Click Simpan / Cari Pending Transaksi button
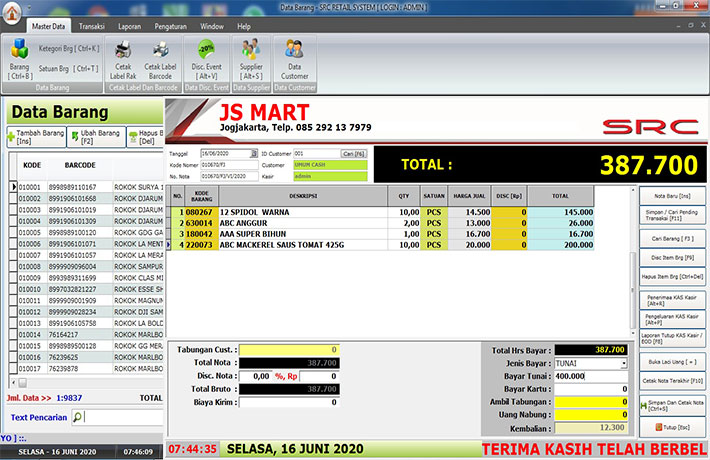 672,215
